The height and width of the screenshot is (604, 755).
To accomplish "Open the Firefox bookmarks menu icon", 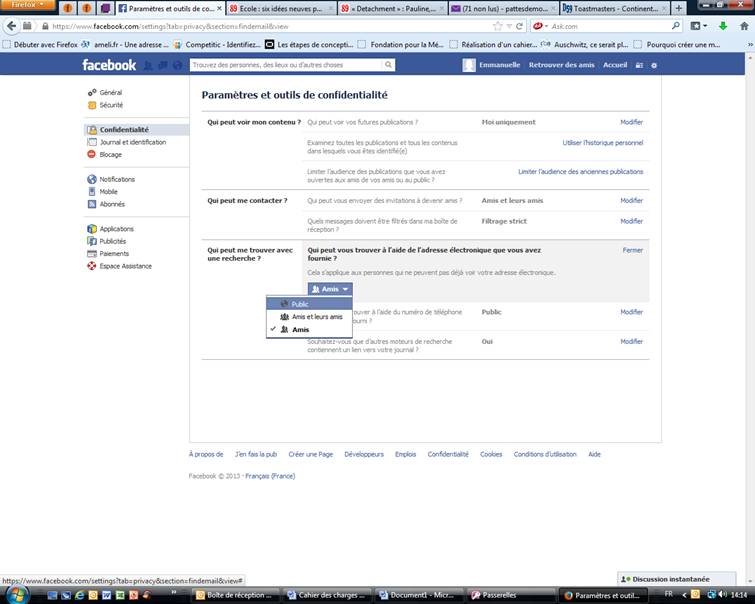I will point(699,26).
